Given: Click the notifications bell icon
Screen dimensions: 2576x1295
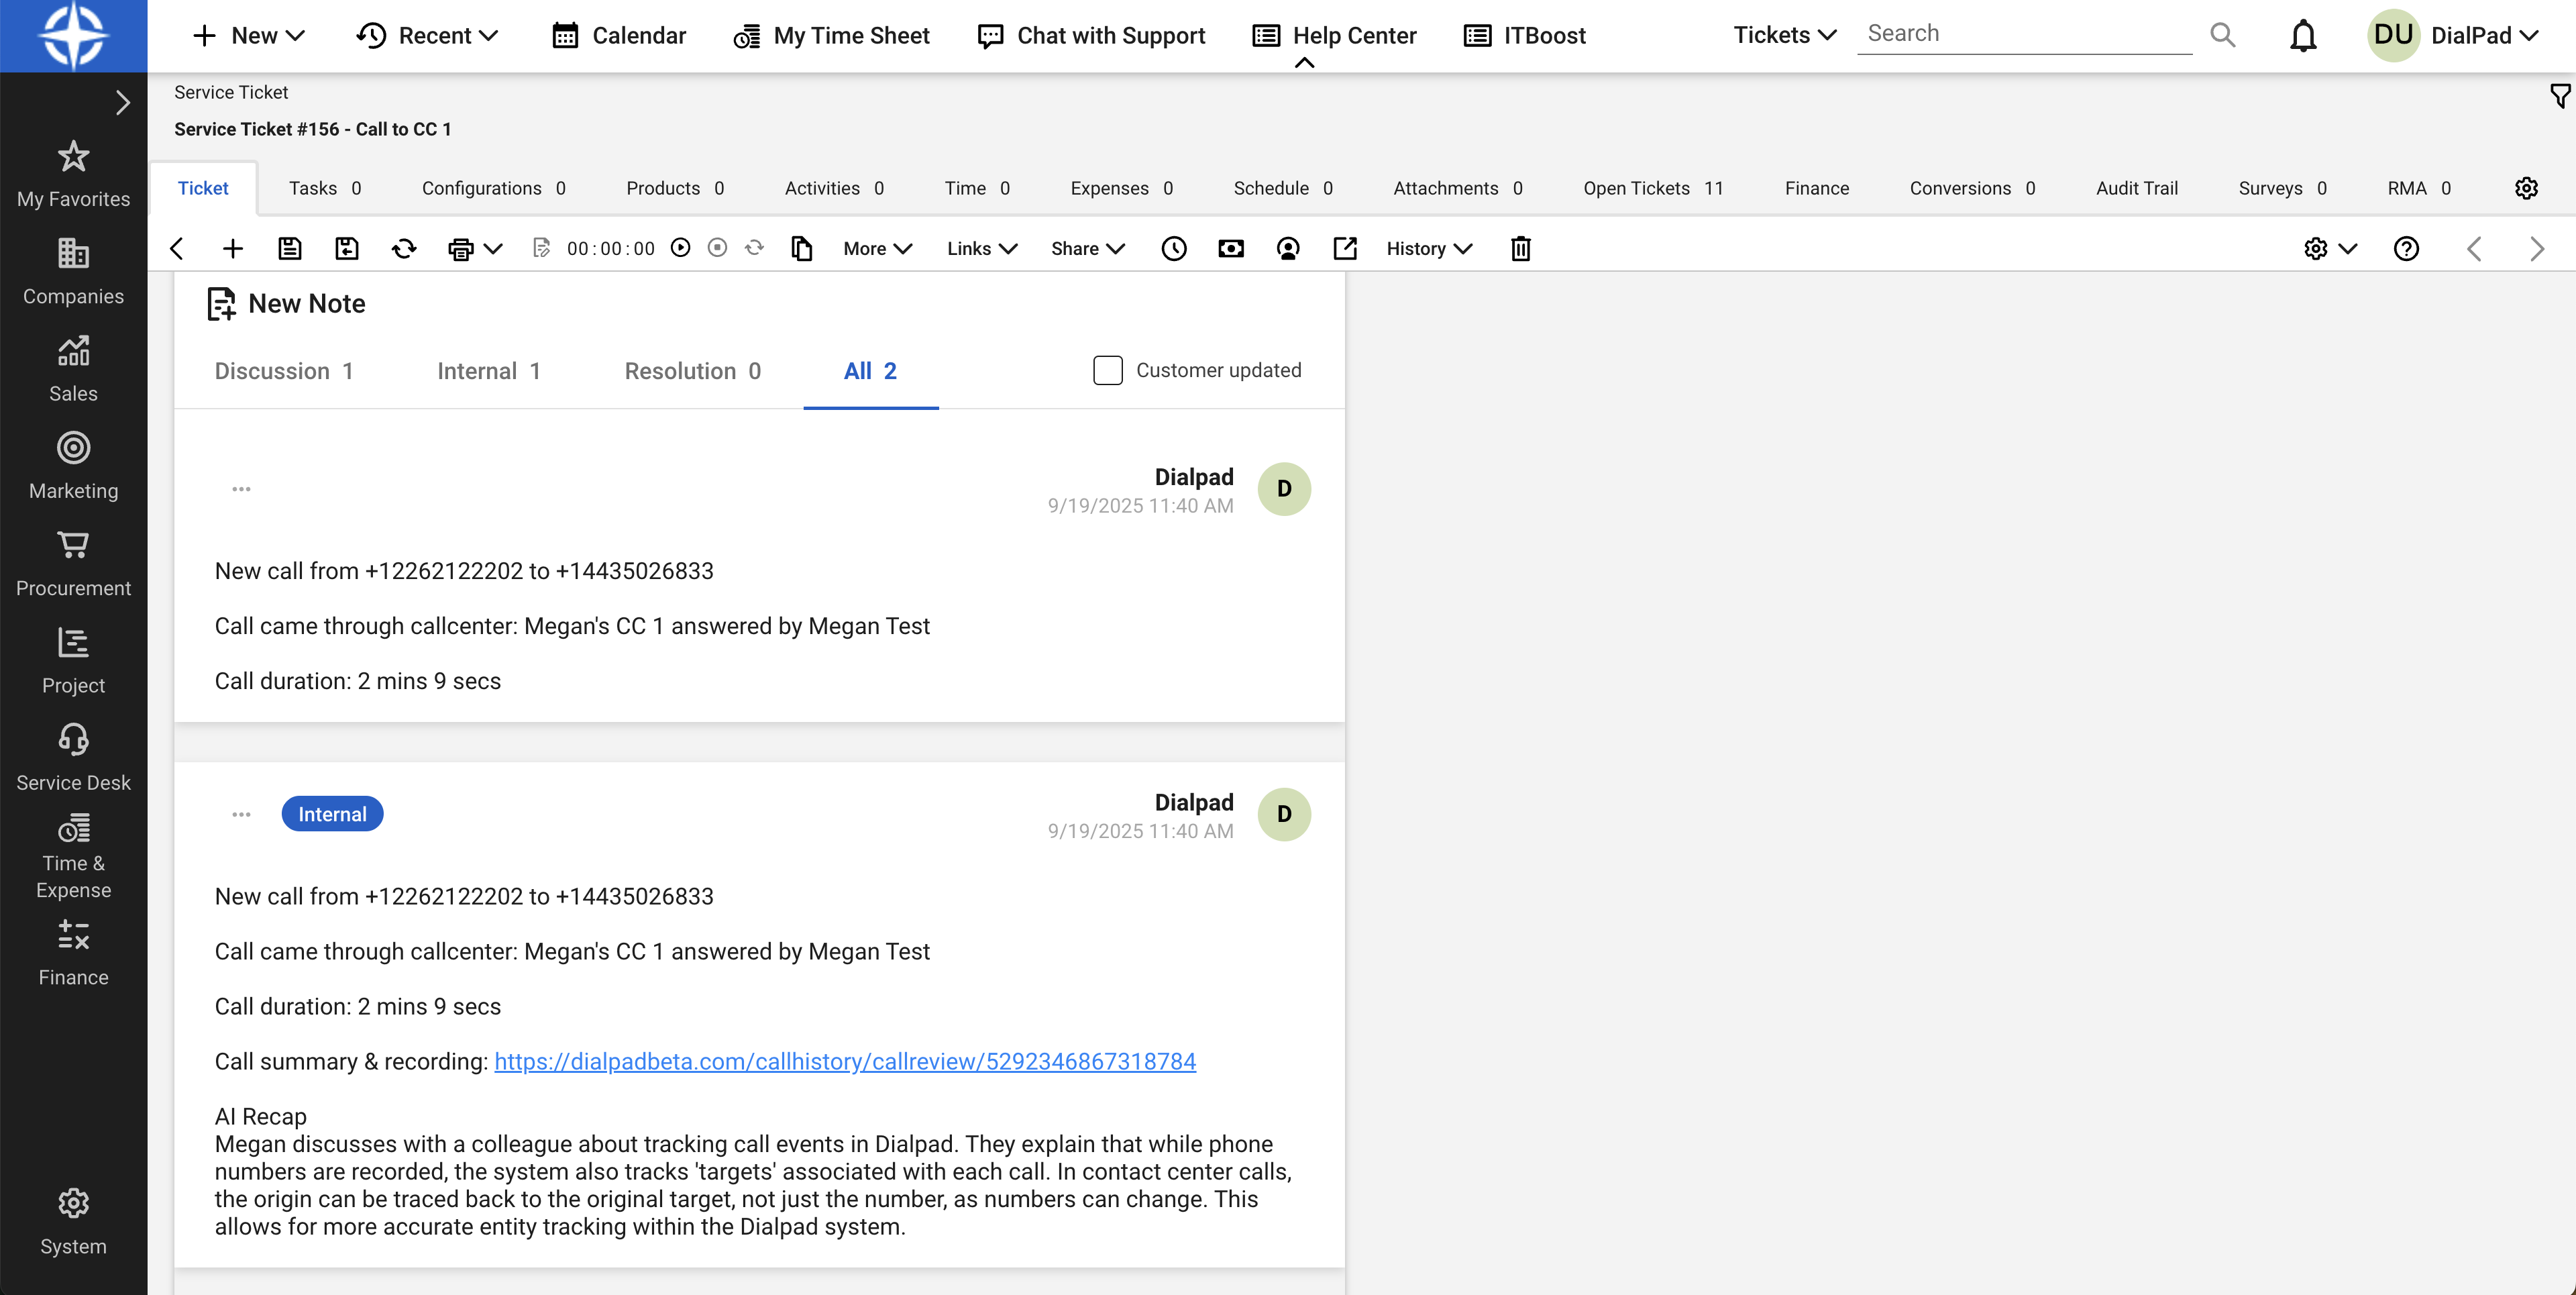Looking at the screenshot, I should [x=2304, y=35].
